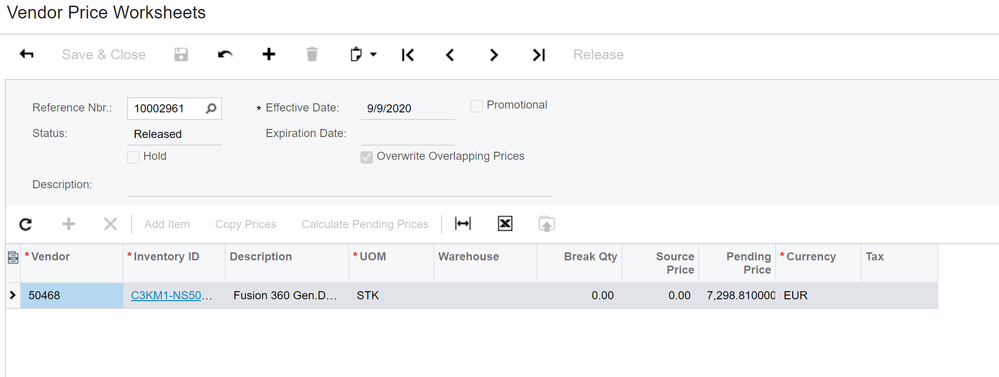Click the Status field Released
The image size is (999, 377).
click(175, 134)
